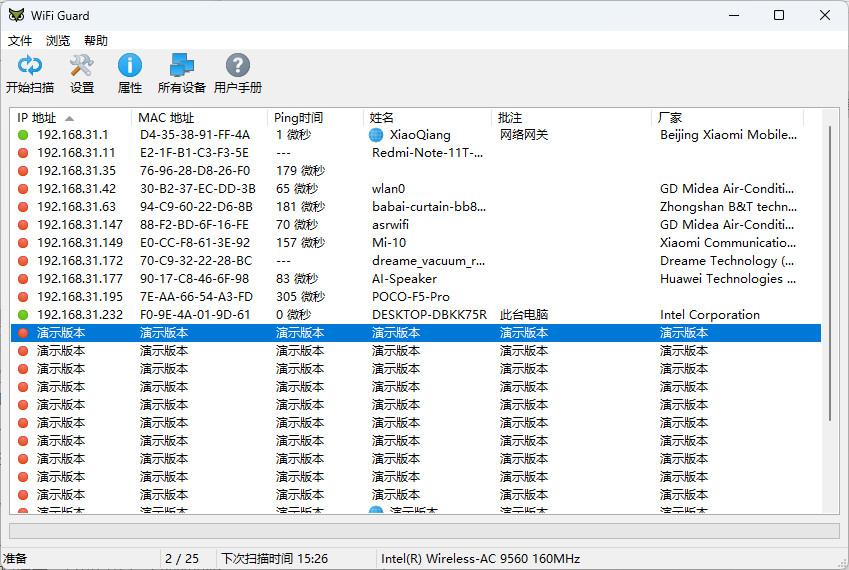Minimize the WiFi Guard window
This screenshot has height=570, width=849.
(x=734, y=15)
